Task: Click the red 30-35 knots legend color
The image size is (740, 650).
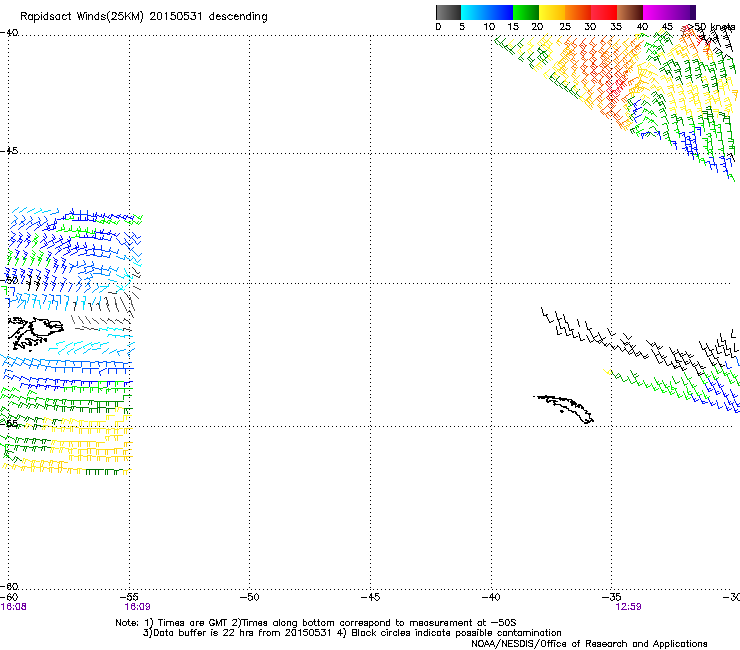Action: coord(604,12)
